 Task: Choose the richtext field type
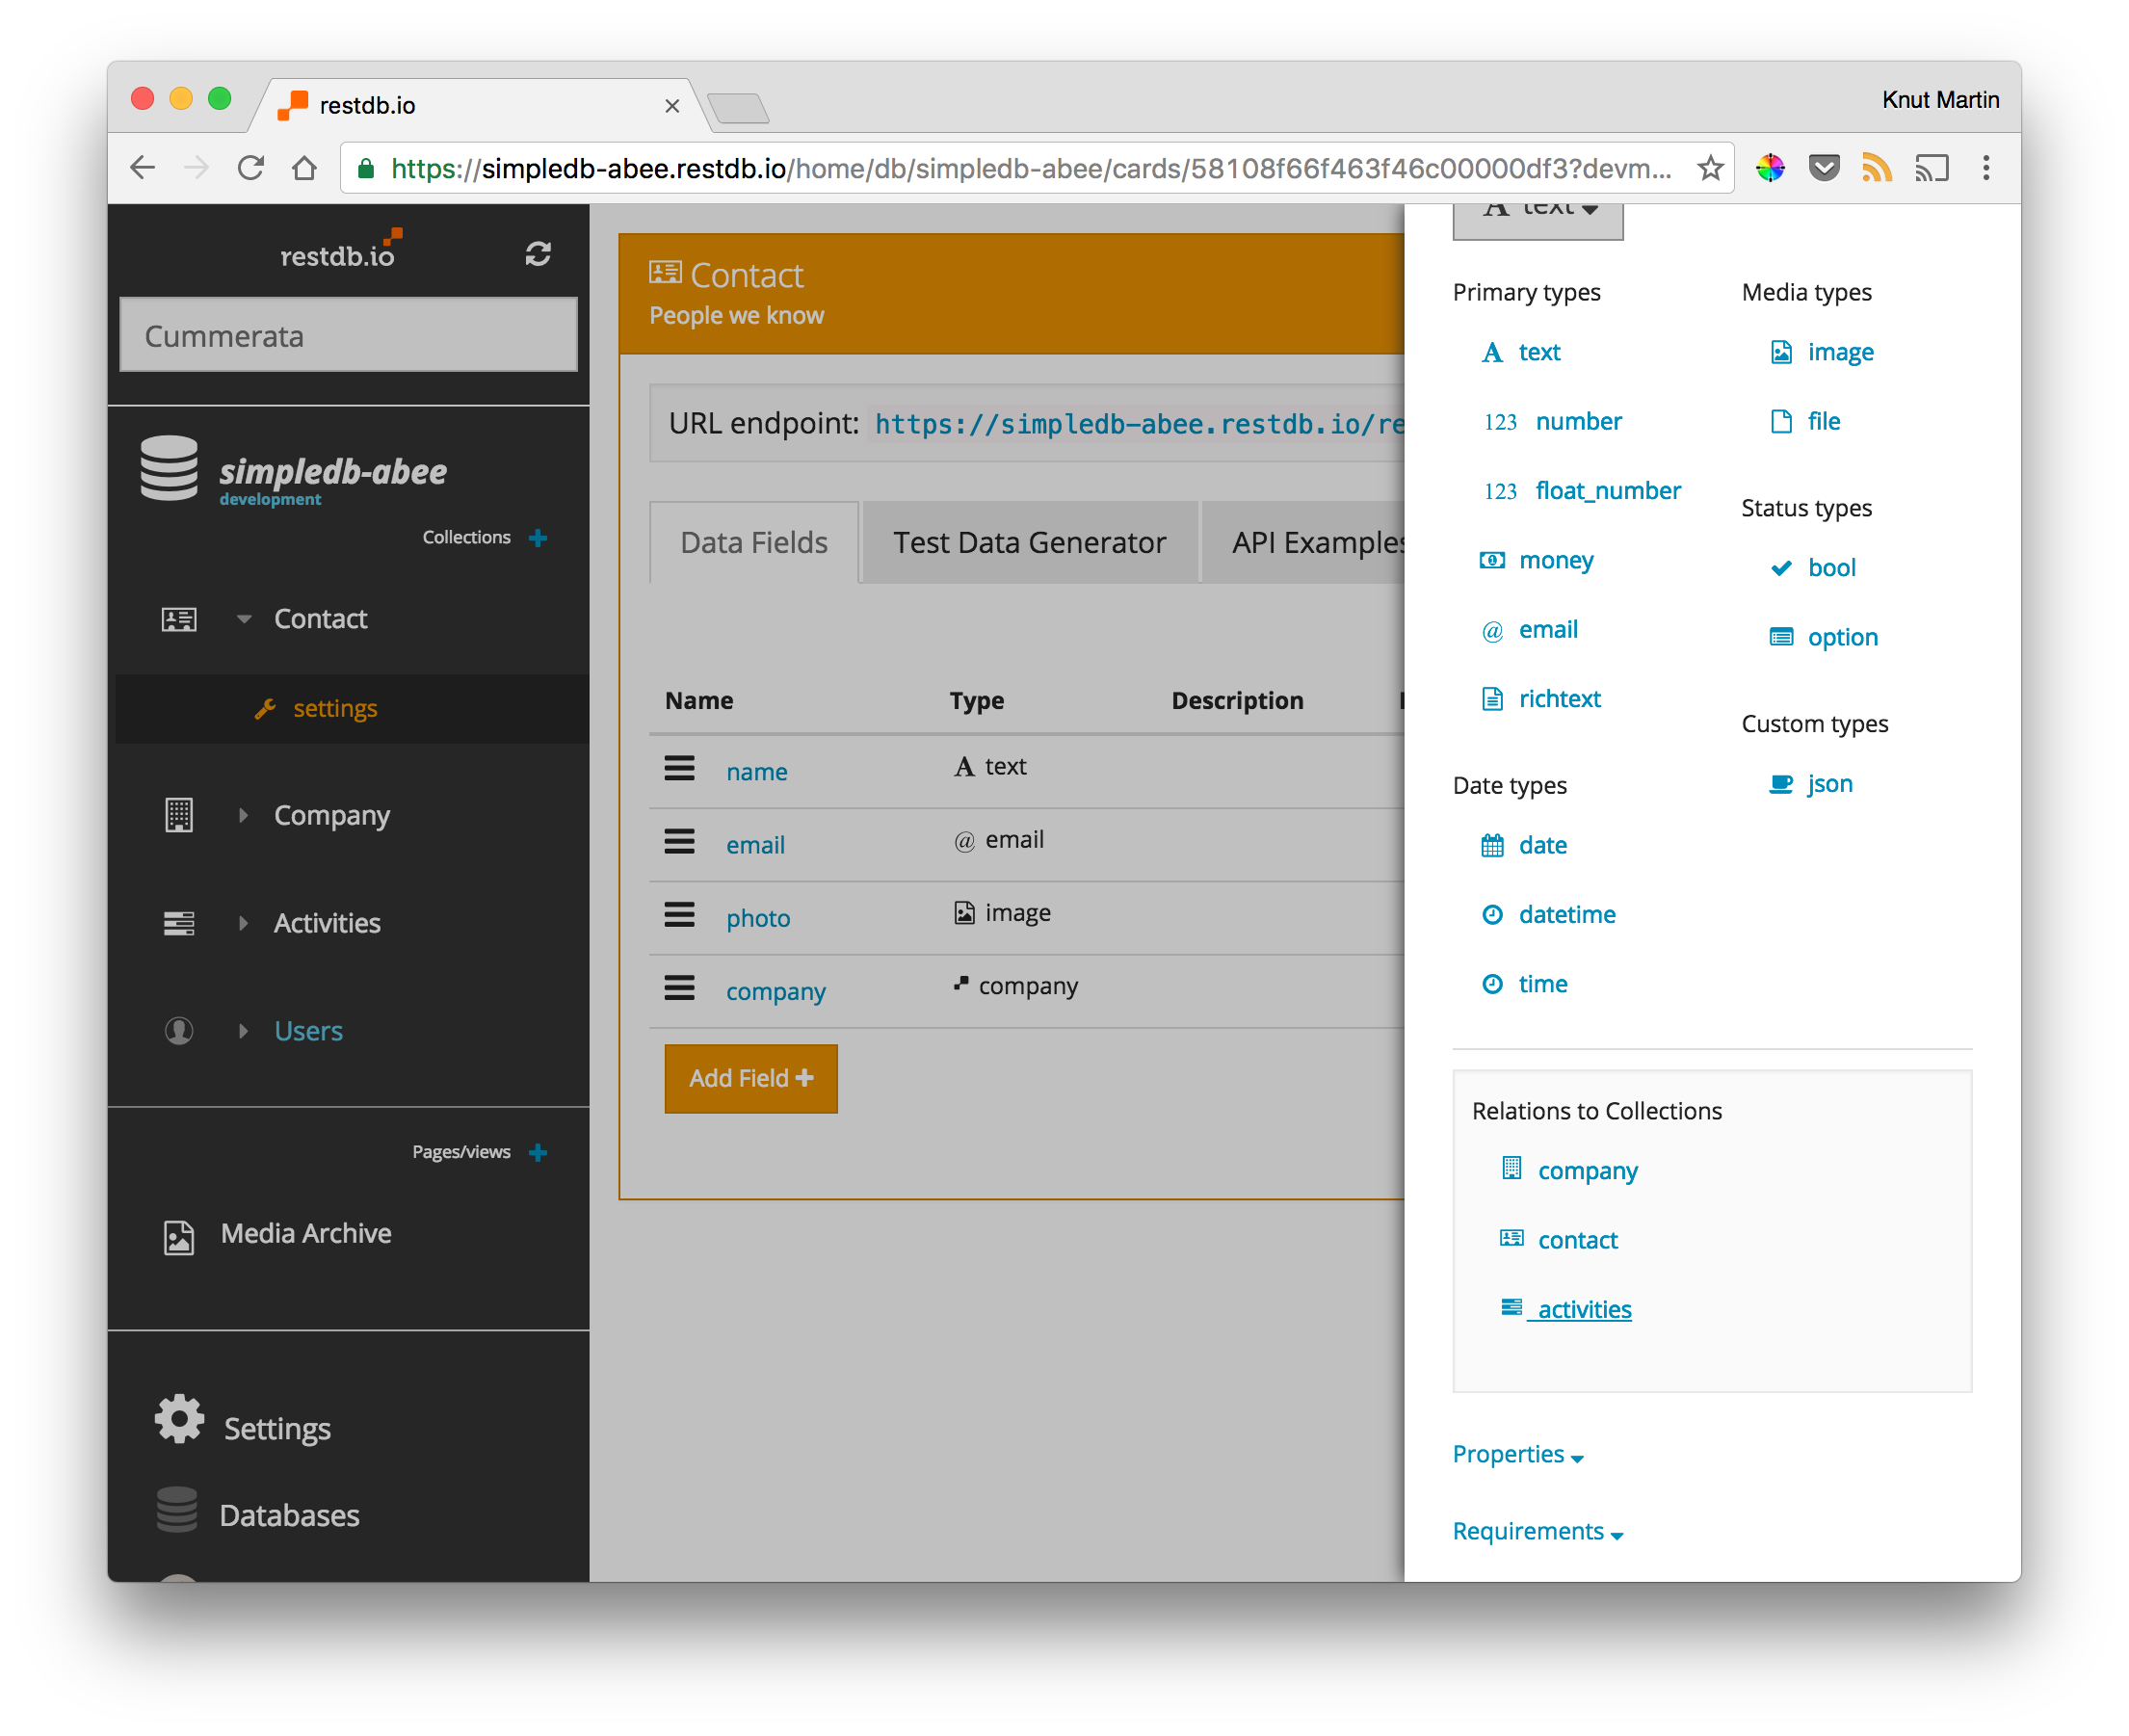1559,698
